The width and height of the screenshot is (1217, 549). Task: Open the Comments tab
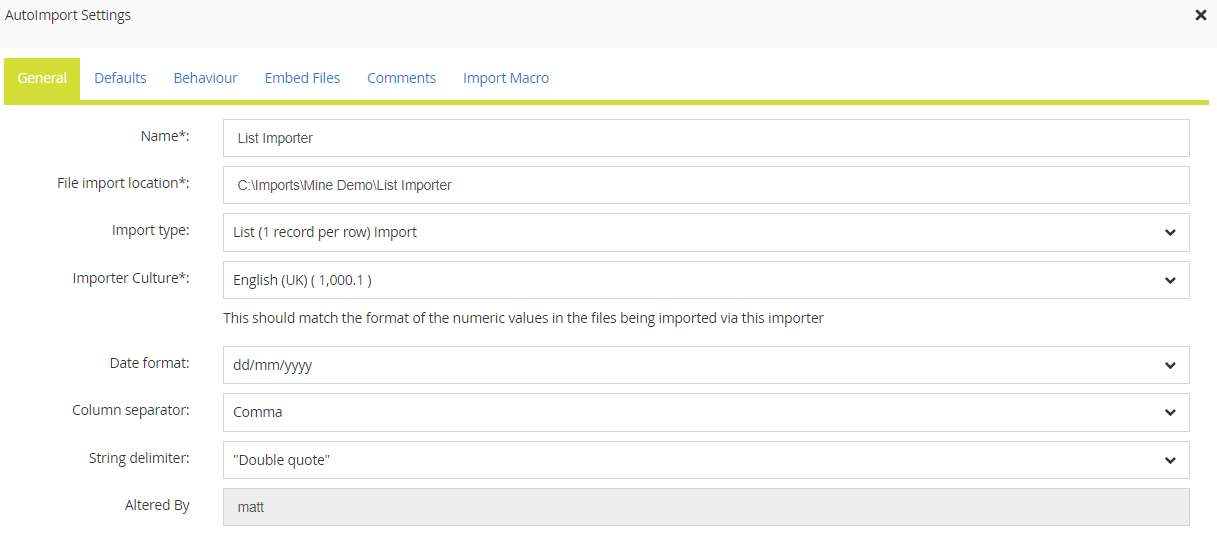pos(401,78)
